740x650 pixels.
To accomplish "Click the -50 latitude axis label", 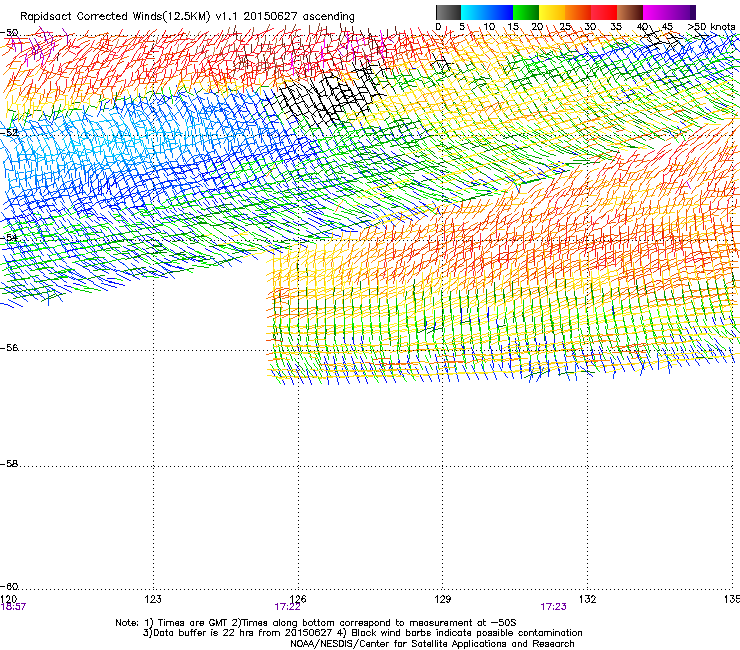I will [x=9, y=33].
